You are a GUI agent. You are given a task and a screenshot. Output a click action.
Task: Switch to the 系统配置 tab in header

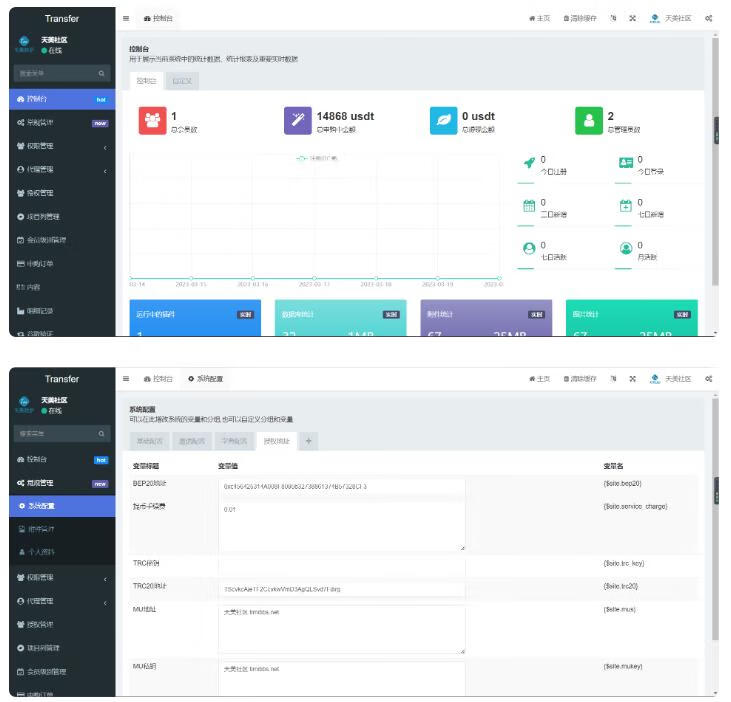click(206, 379)
